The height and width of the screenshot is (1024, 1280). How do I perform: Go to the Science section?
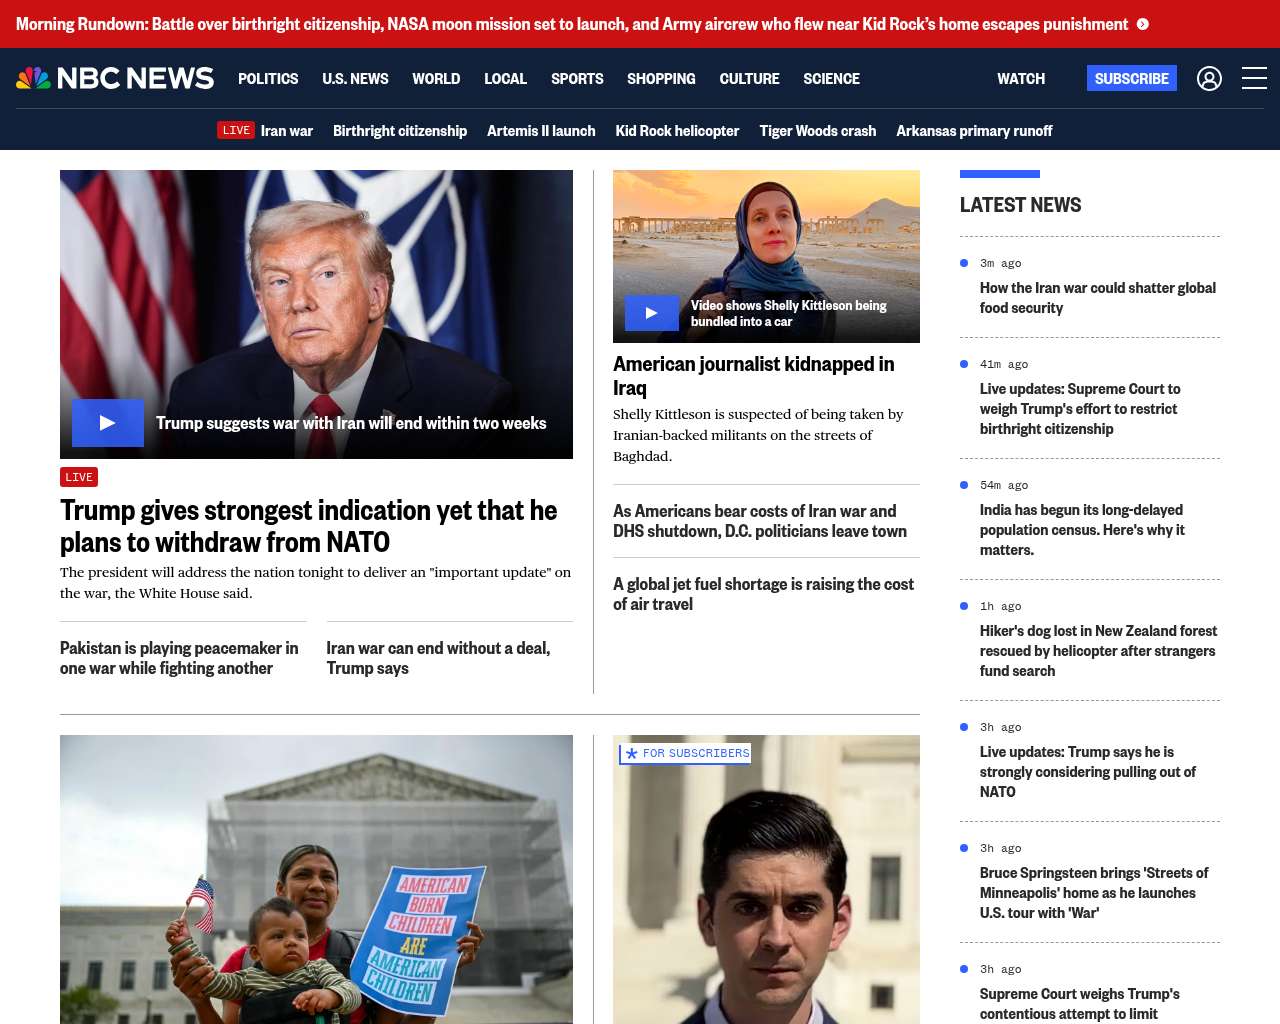(831, 78)
